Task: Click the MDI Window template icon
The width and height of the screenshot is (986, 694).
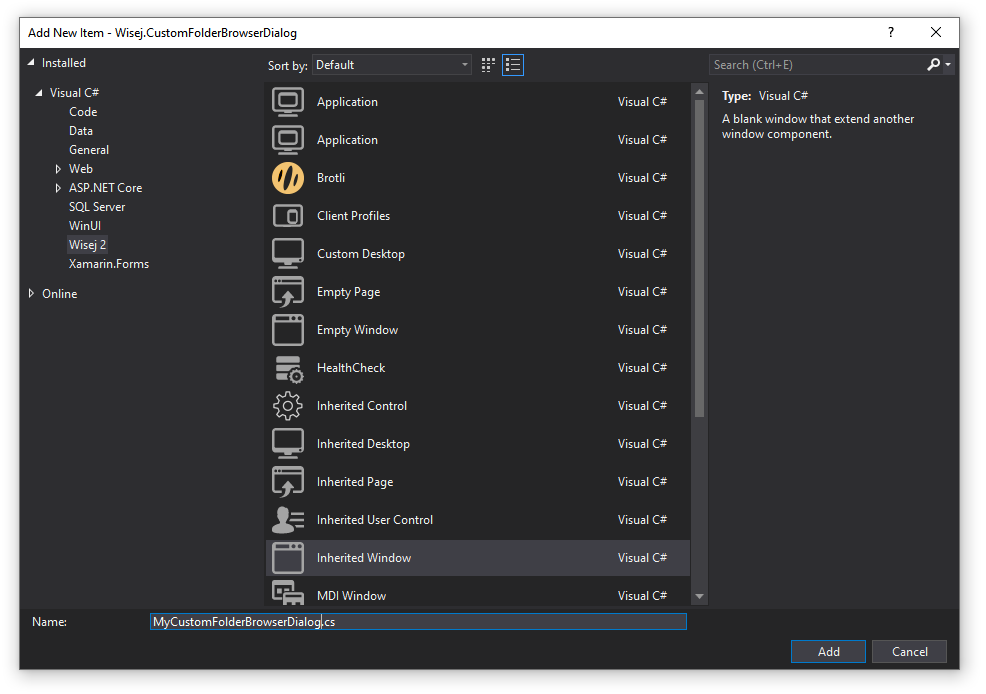Action: pos(288,593)
